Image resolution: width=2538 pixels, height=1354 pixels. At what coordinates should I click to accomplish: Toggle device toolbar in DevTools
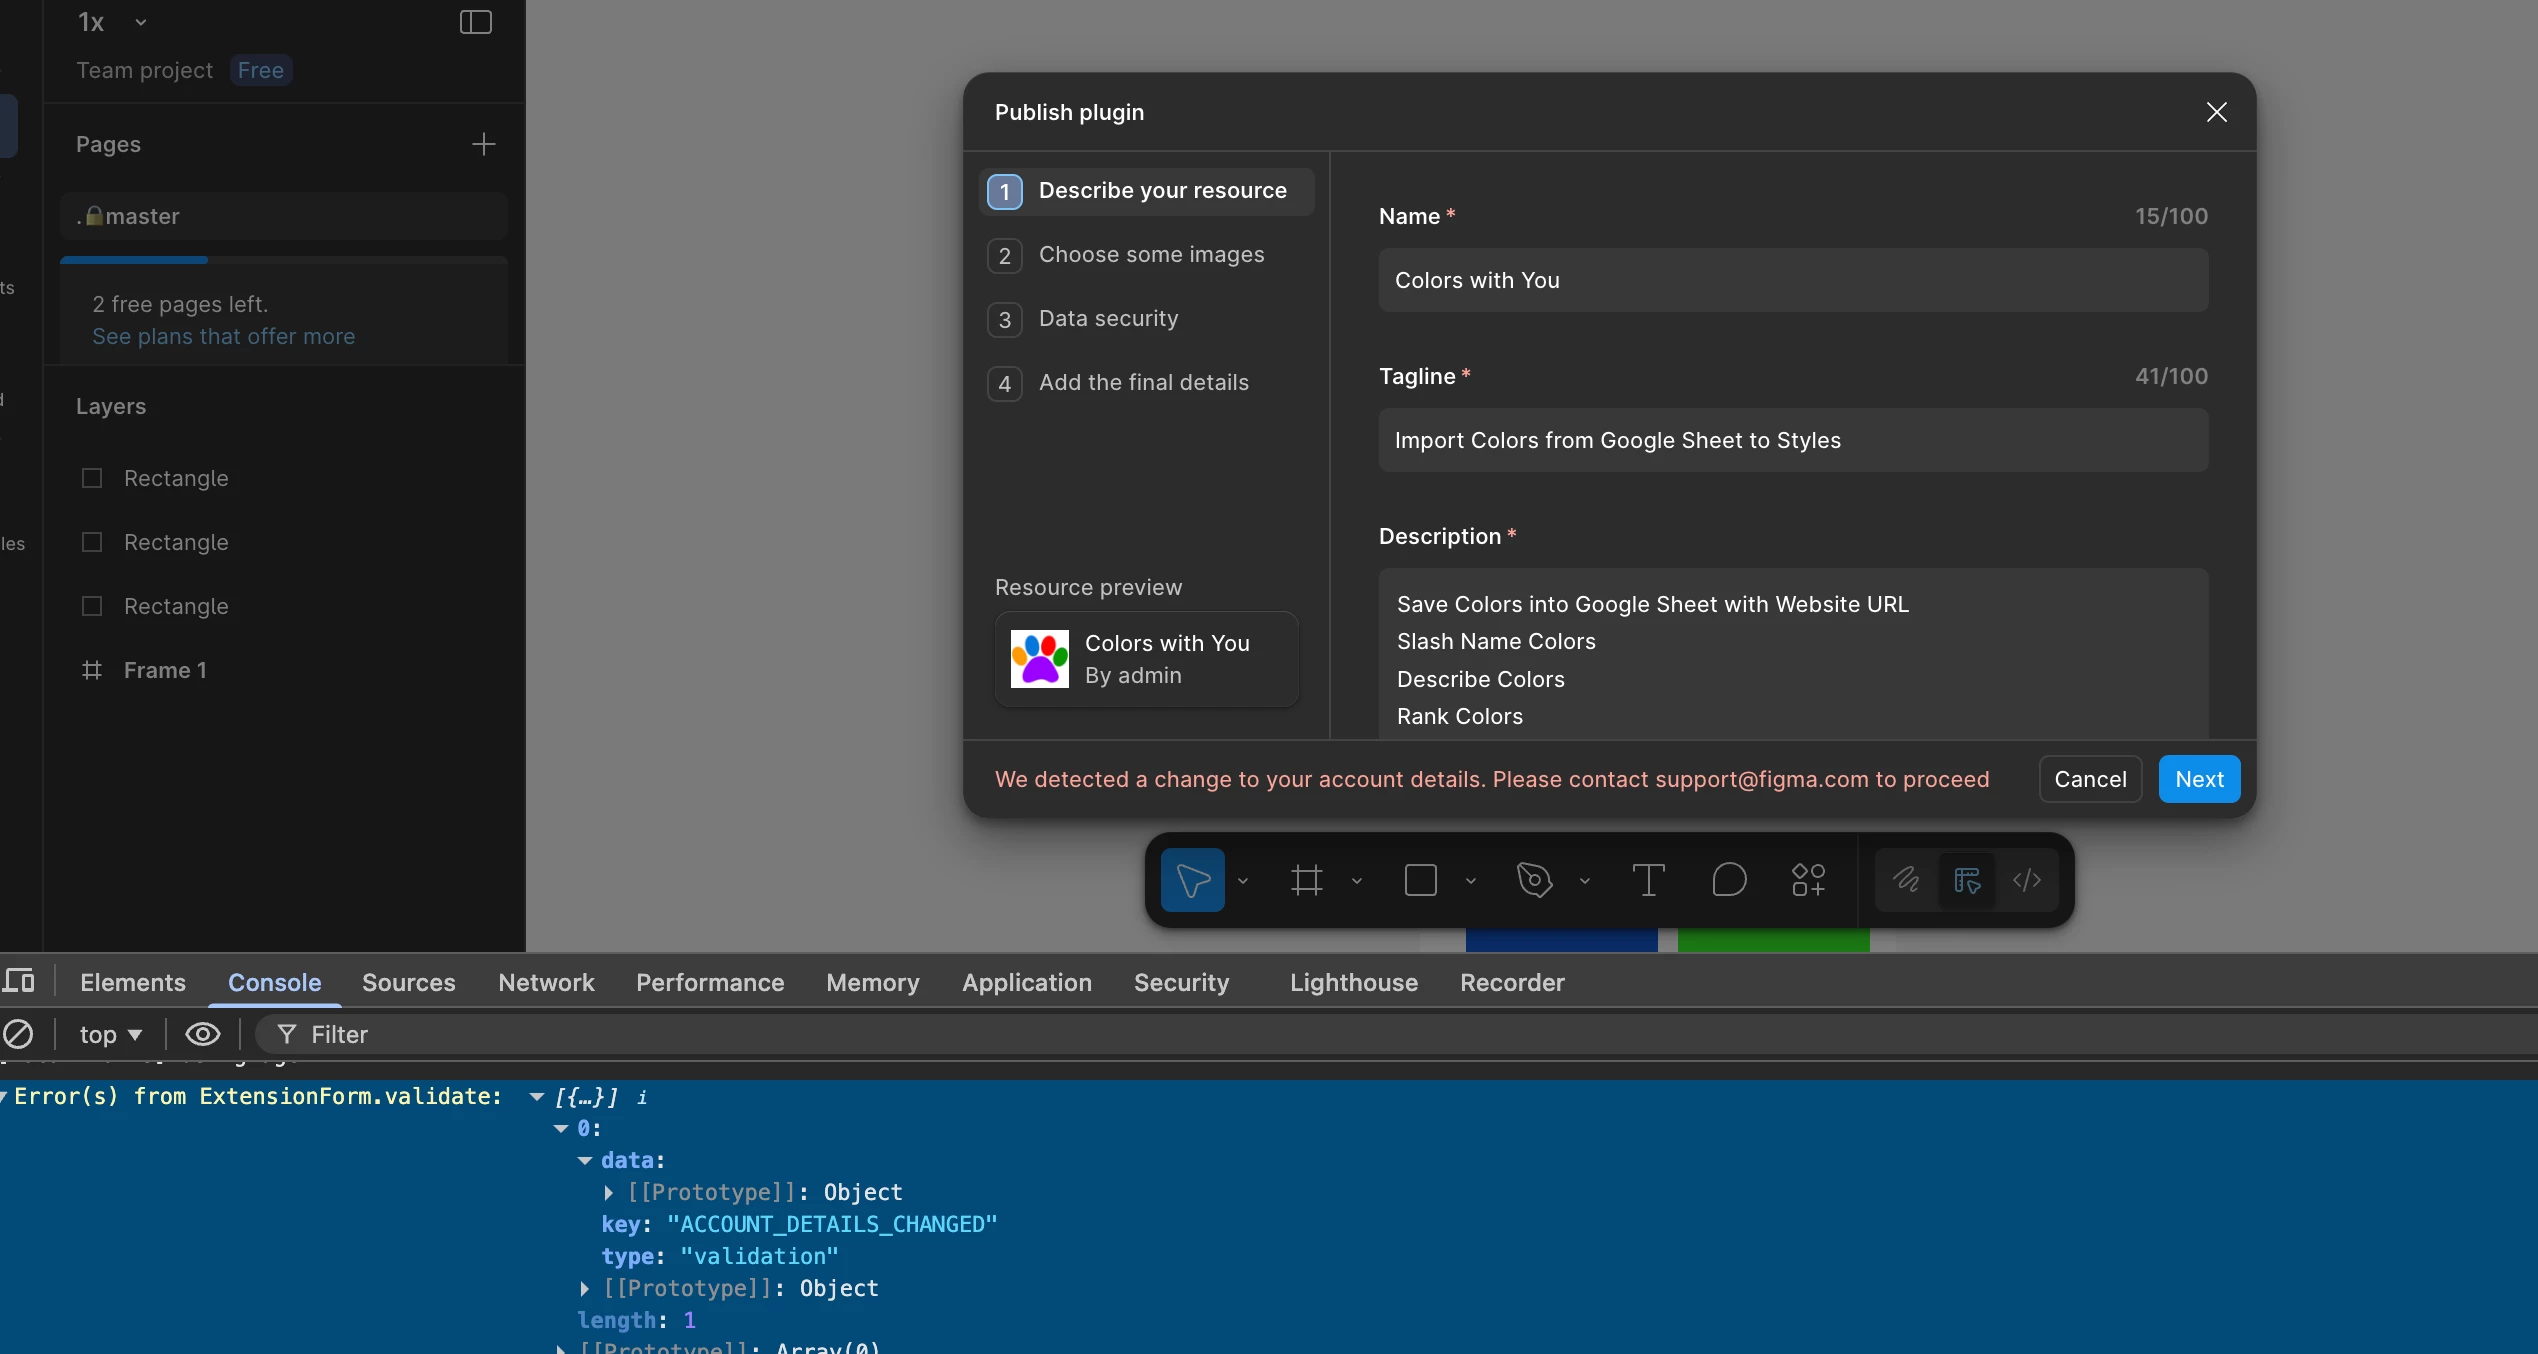pos(18,982)
